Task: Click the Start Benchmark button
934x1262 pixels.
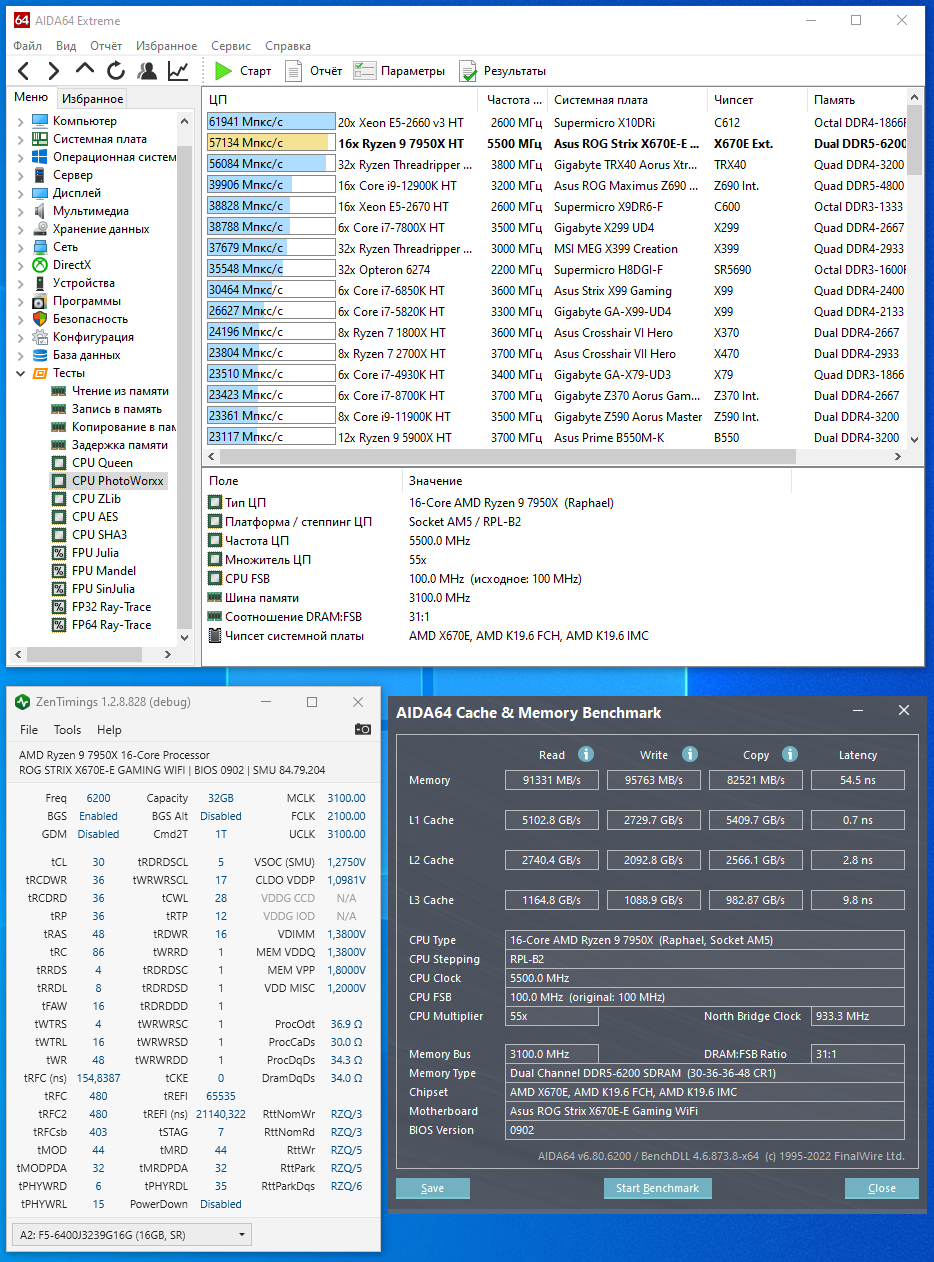Action: (658, 1188)
